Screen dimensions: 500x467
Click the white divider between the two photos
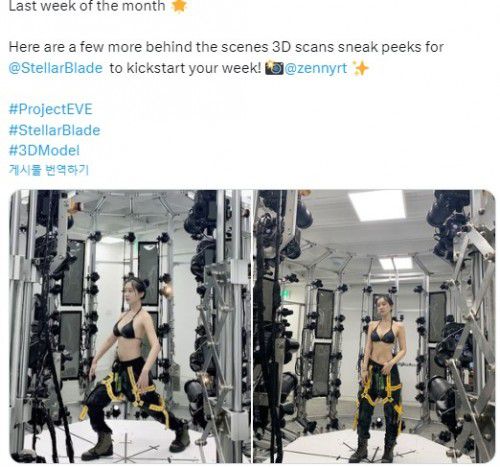252,326
